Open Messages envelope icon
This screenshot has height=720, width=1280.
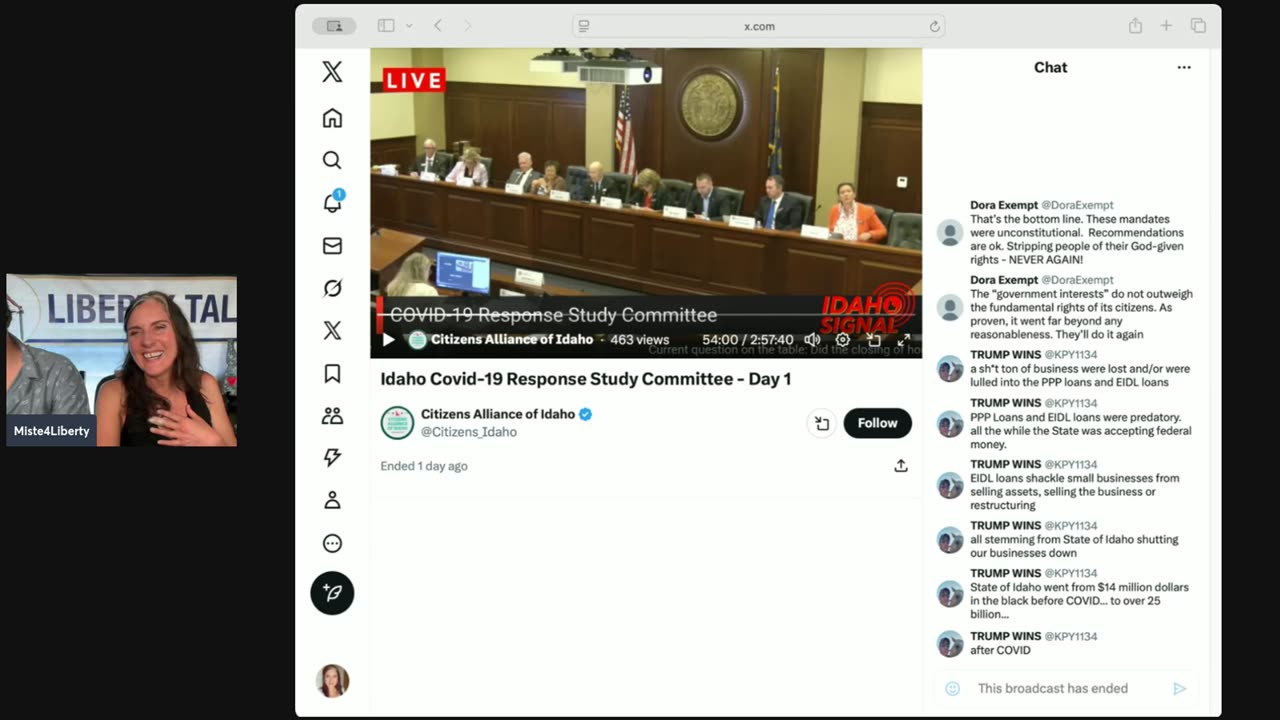pyautogui.click(x=332, y=246)
